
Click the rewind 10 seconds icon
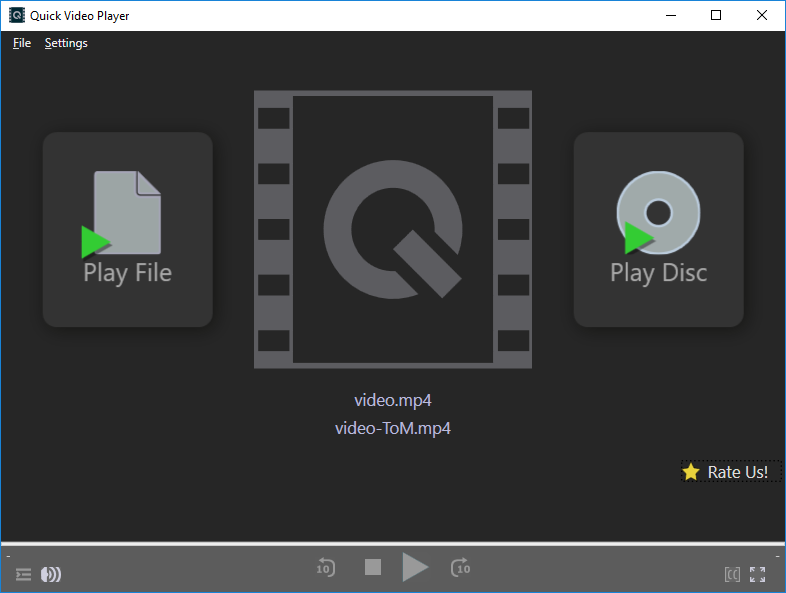coord(325,567)
